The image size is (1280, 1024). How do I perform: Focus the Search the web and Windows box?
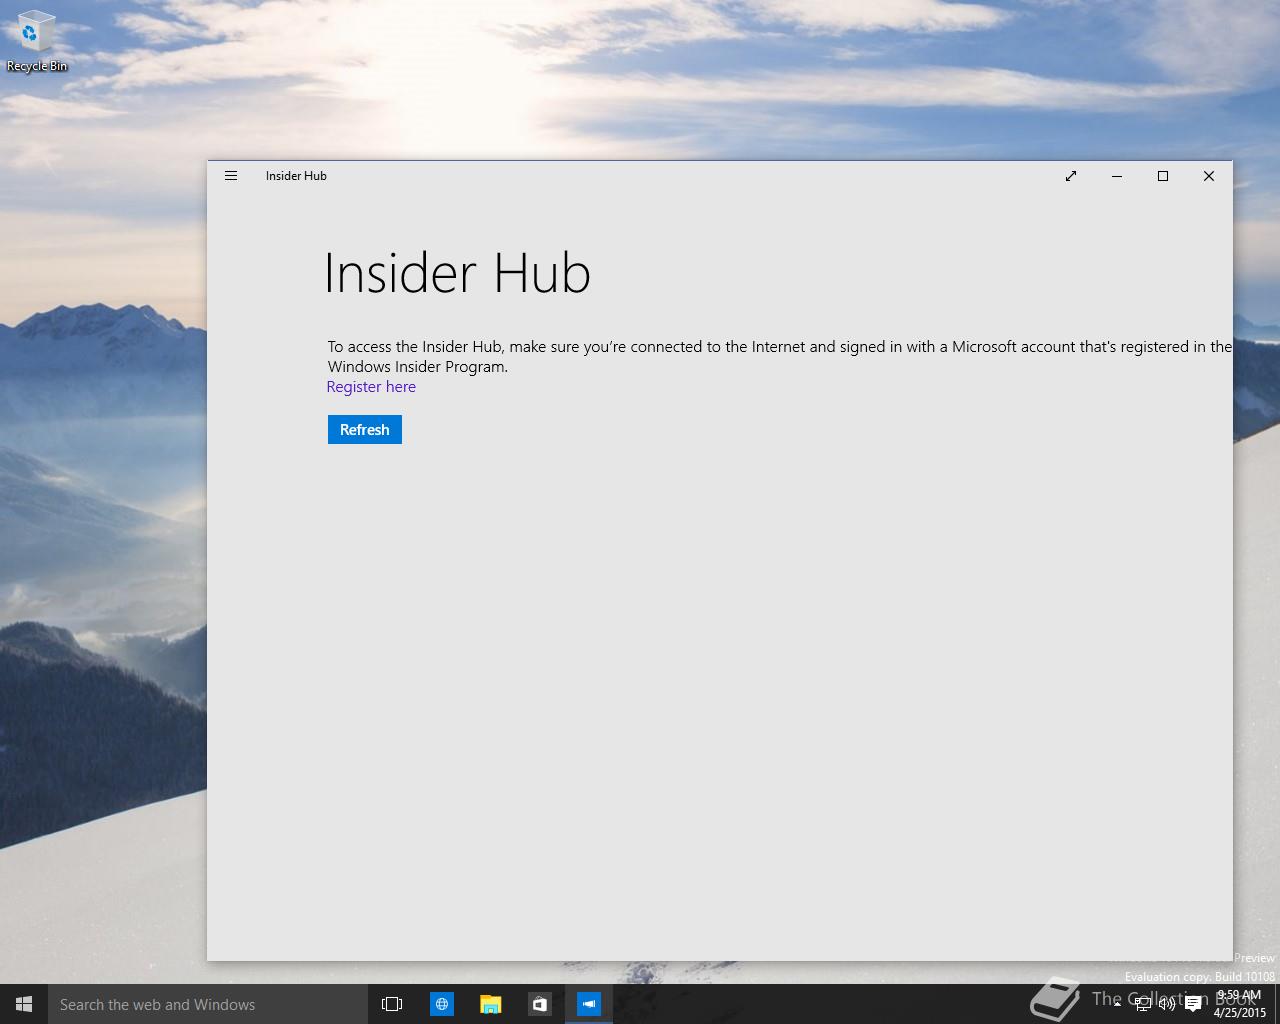208,1004
